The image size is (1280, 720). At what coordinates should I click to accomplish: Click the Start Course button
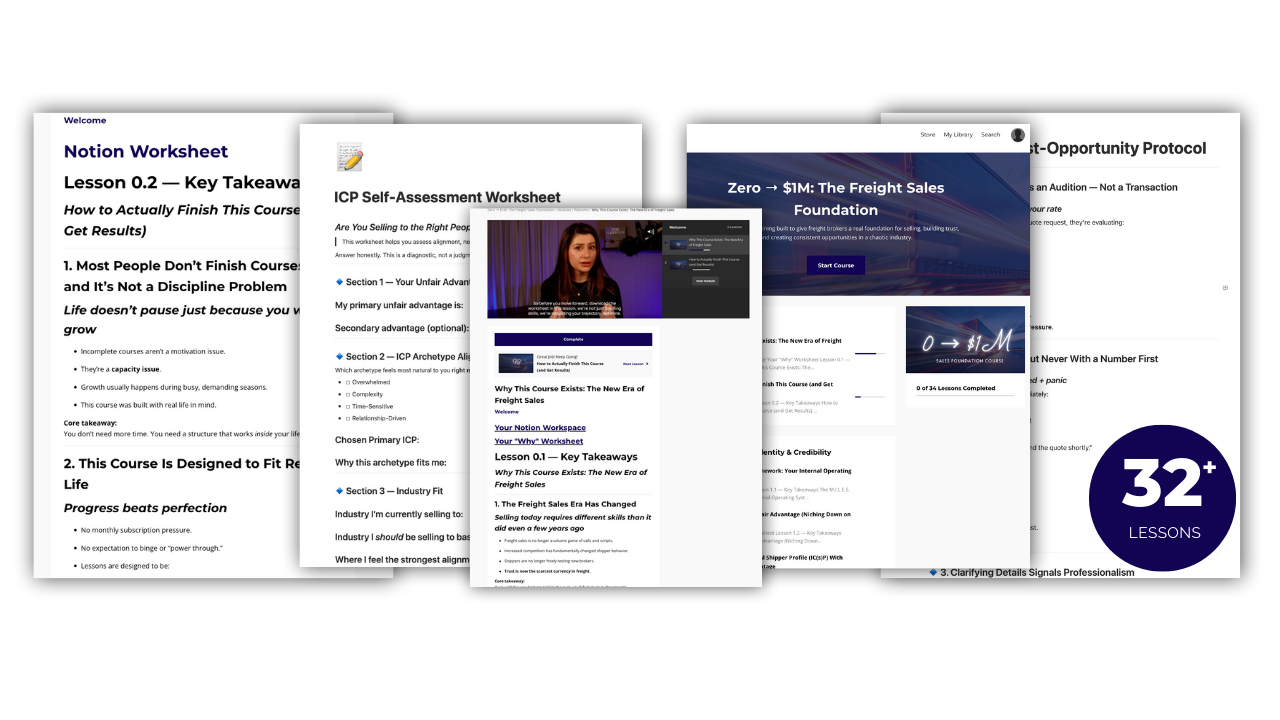click(x=836, y=265)
